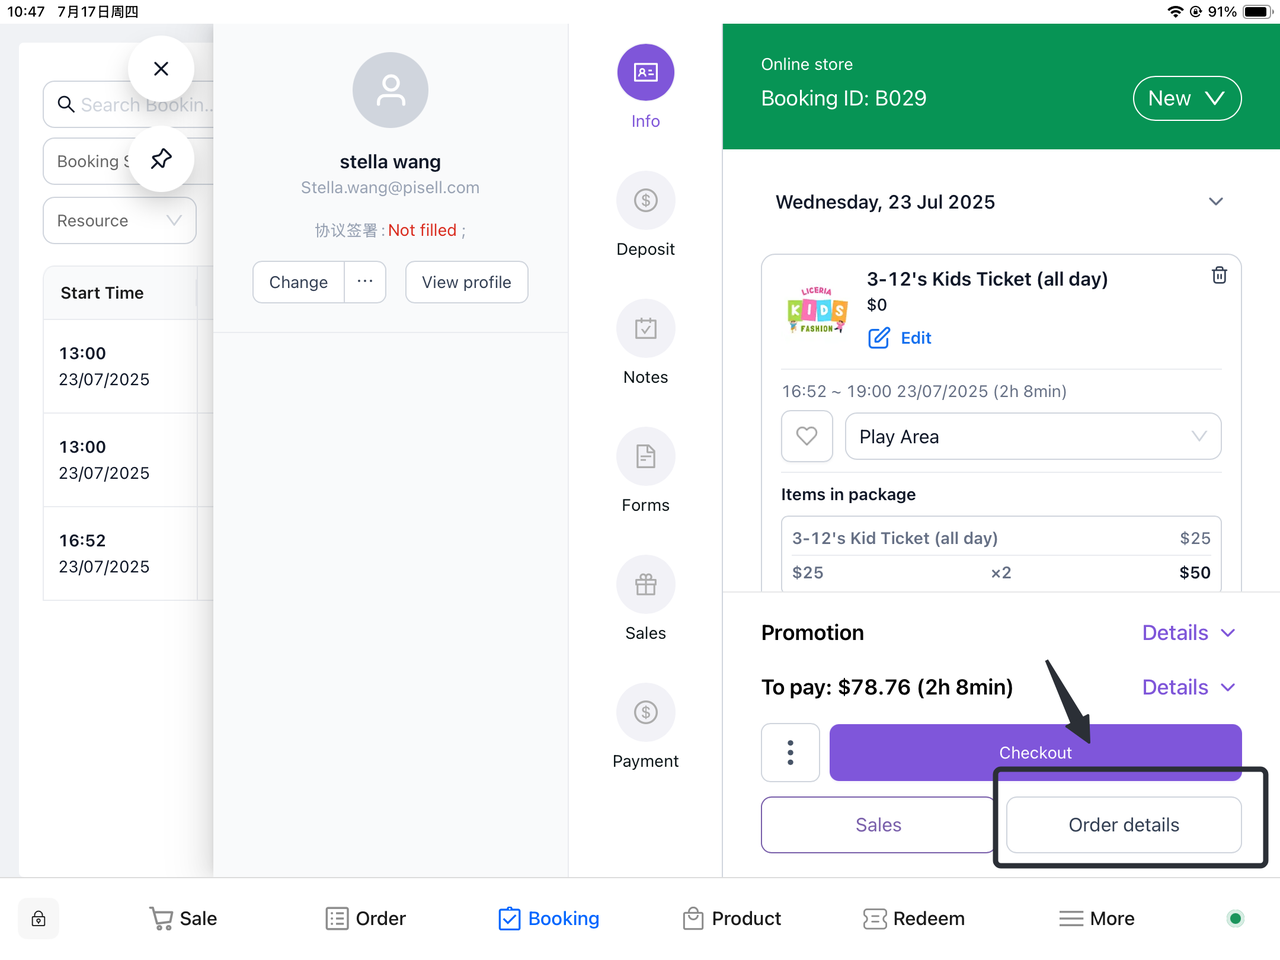Open the Forms section icon
The width and height of the screenshot is (1280, 960).
click(645, 457)
